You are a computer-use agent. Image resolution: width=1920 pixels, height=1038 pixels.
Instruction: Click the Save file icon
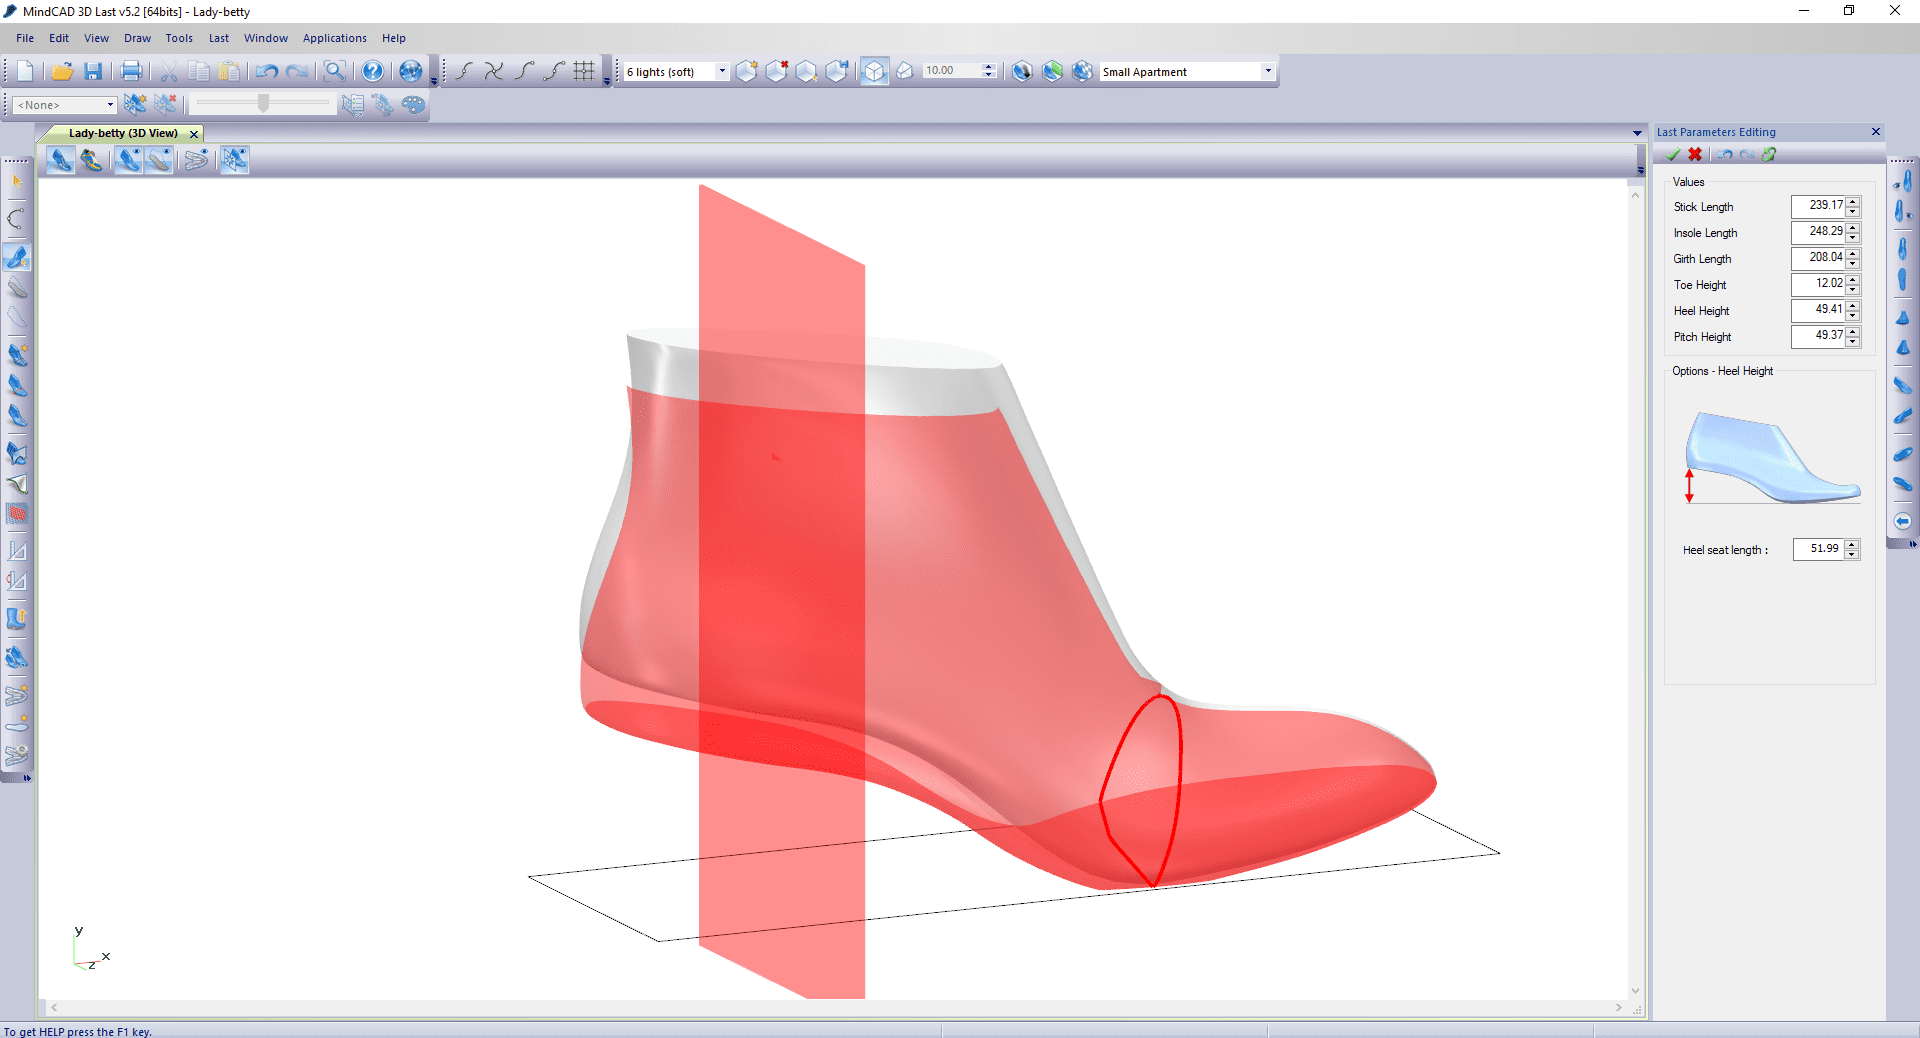coord(93,71)
